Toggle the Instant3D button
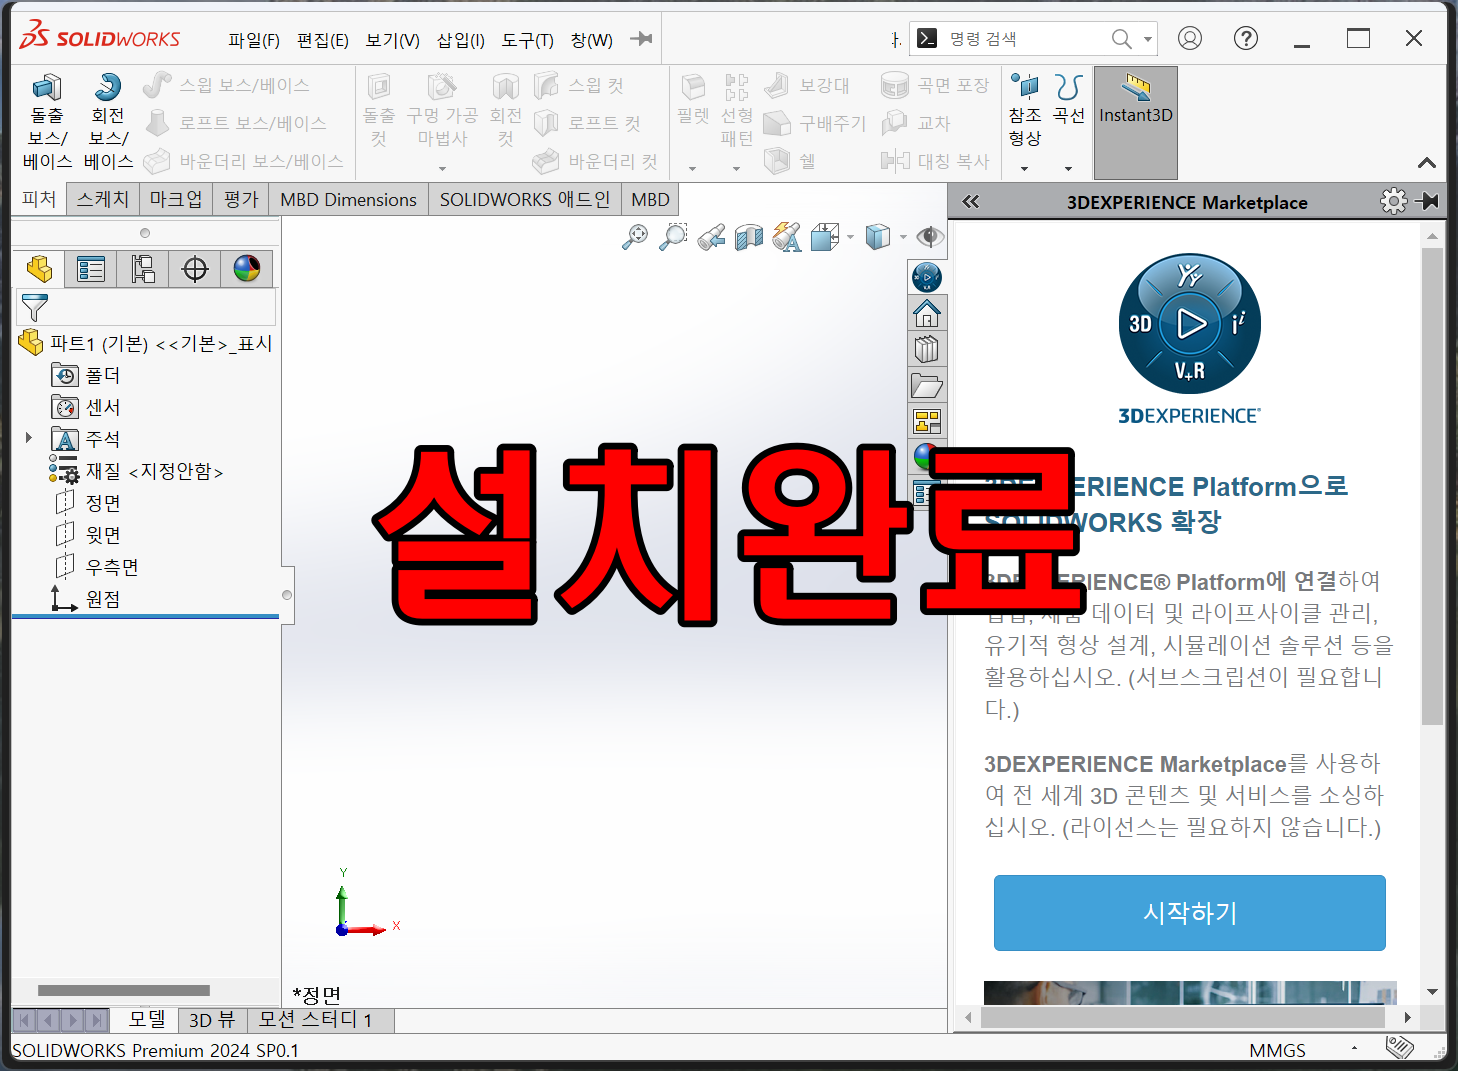The image size is (1458, 1071). [x=1136, y=123]
